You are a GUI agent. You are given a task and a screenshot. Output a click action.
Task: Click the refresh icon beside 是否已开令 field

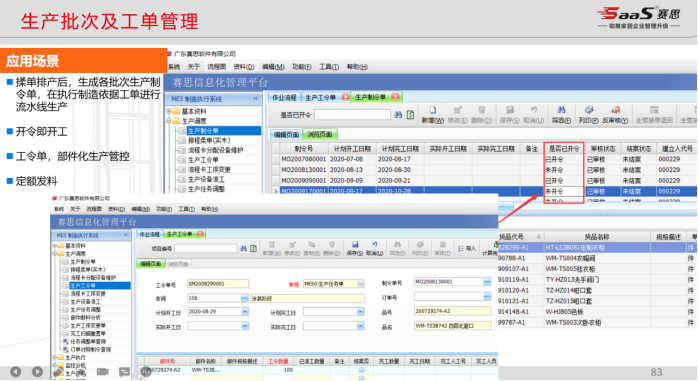coord(410,115)
